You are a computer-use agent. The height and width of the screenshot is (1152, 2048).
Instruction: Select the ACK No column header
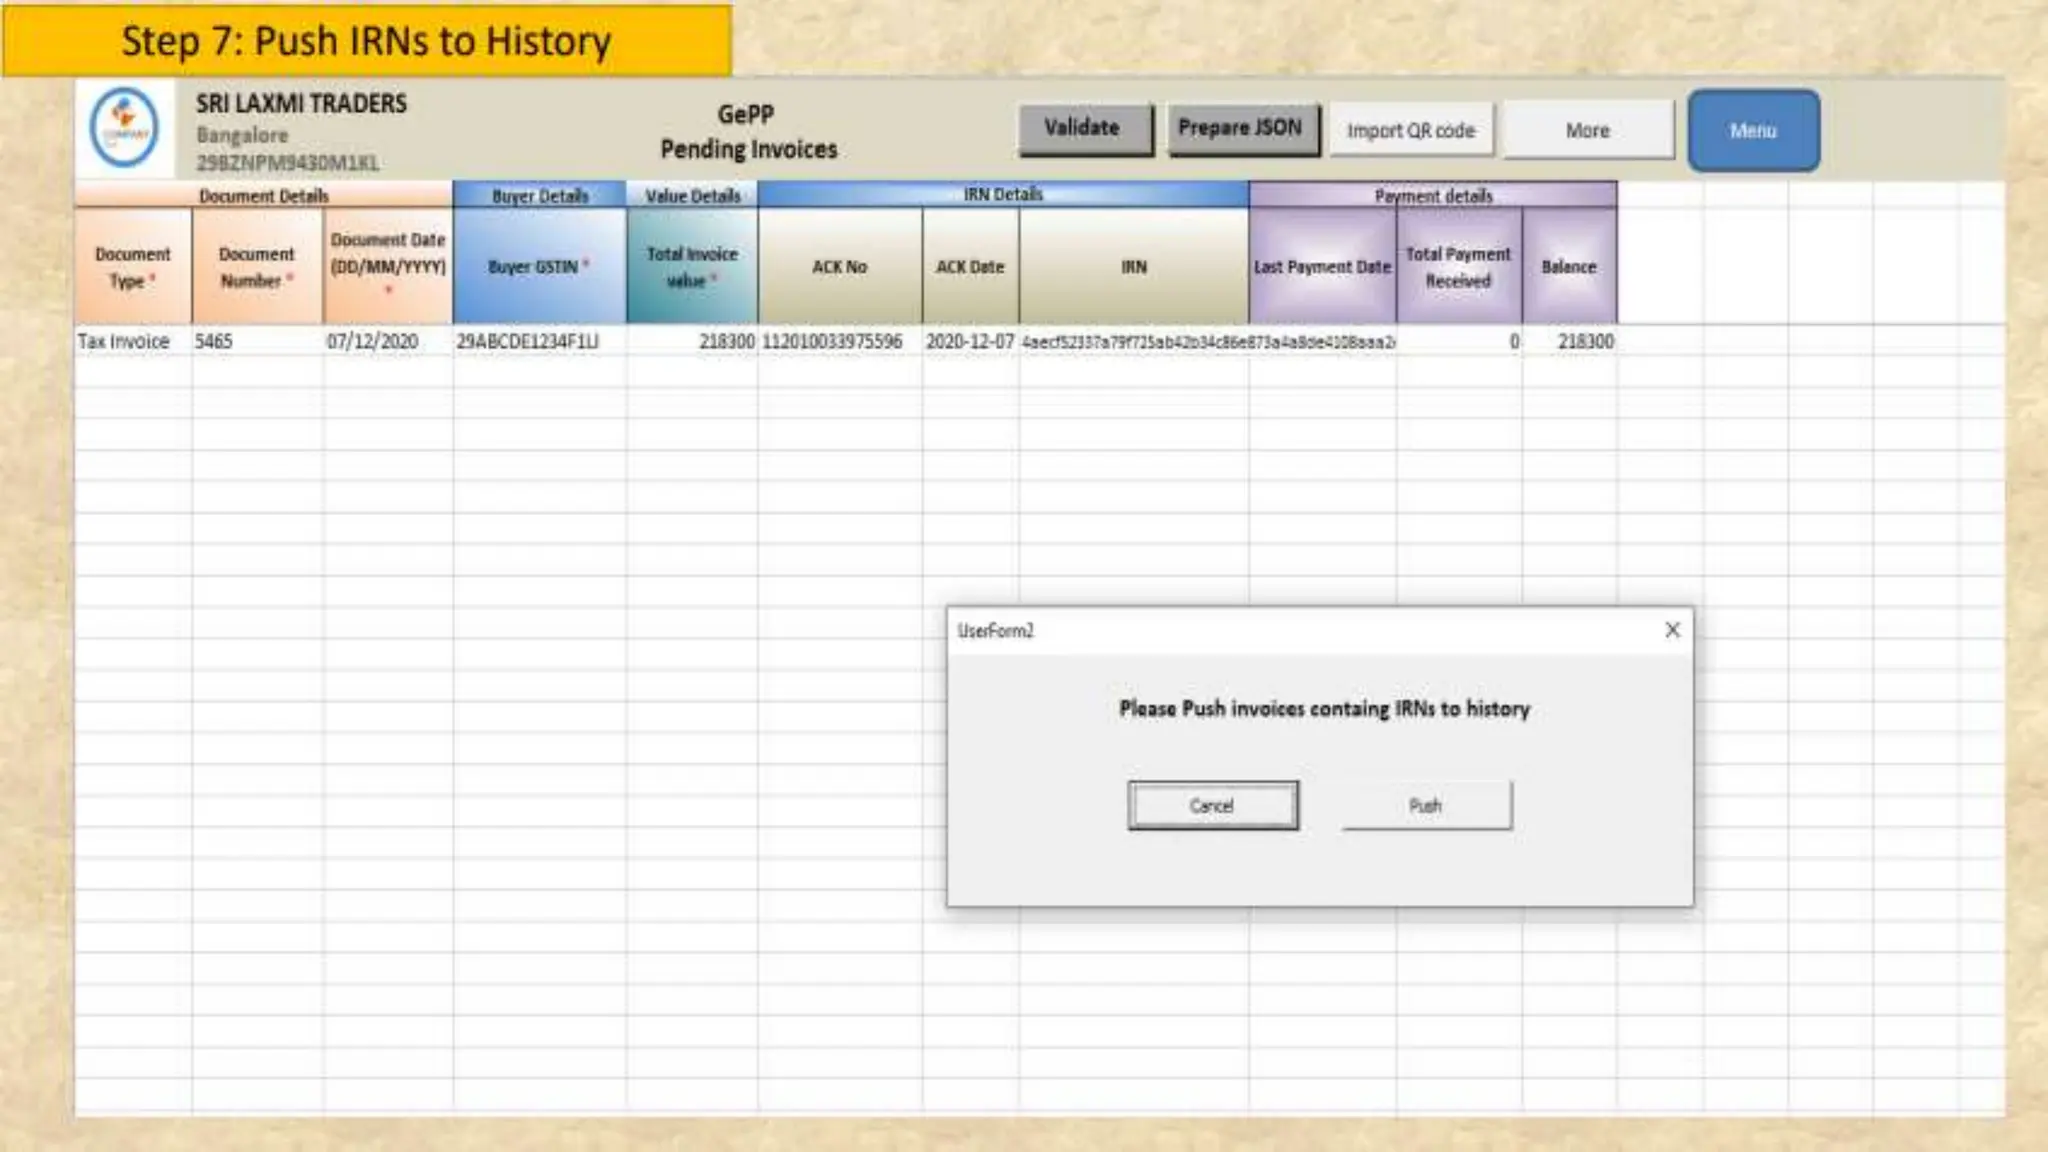click(839, 267)
